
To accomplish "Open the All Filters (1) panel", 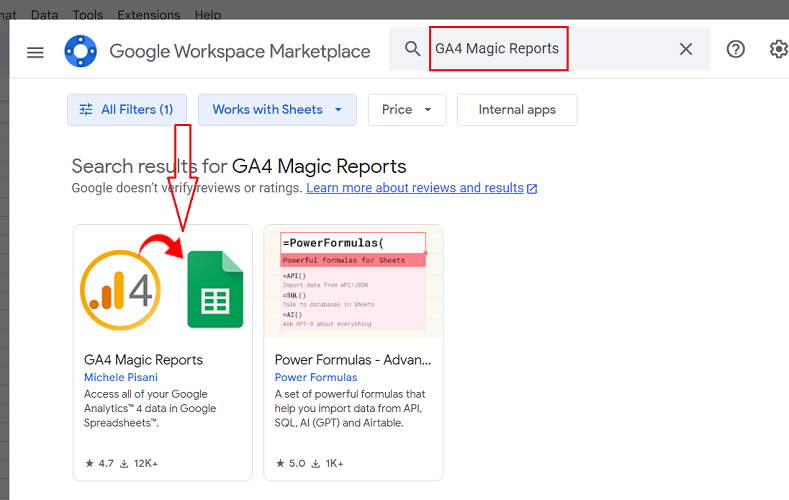I will (127, 110).
